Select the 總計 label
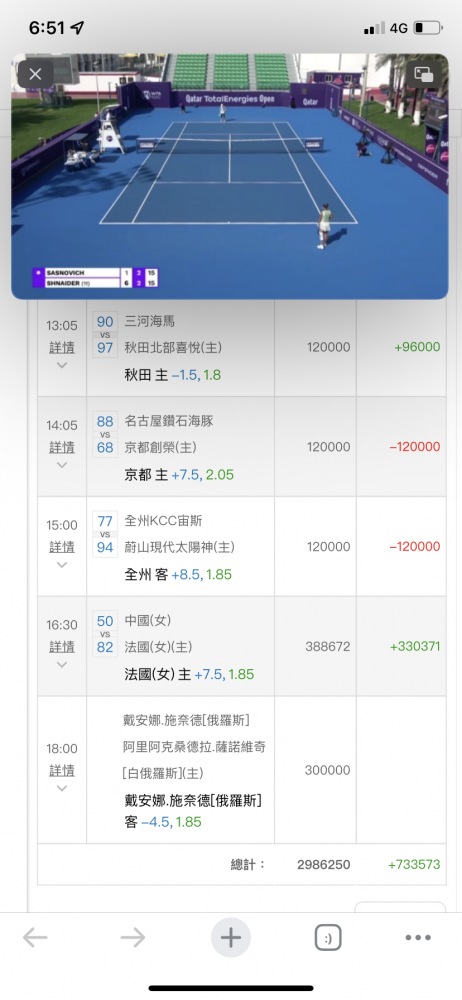462x1000 pixels. click(x=248, y=865)
